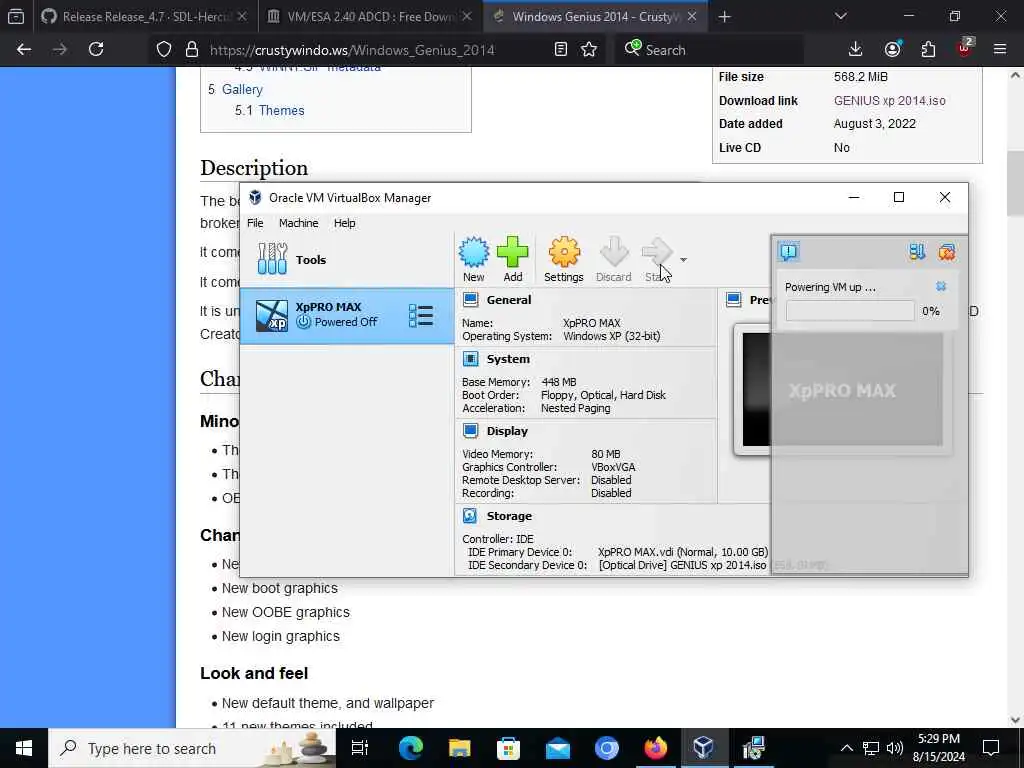The height and width of the screenshot is (768, 1024).
Task: Open the Firefox extensions puzzle icon
Action: tap(928, 49)
